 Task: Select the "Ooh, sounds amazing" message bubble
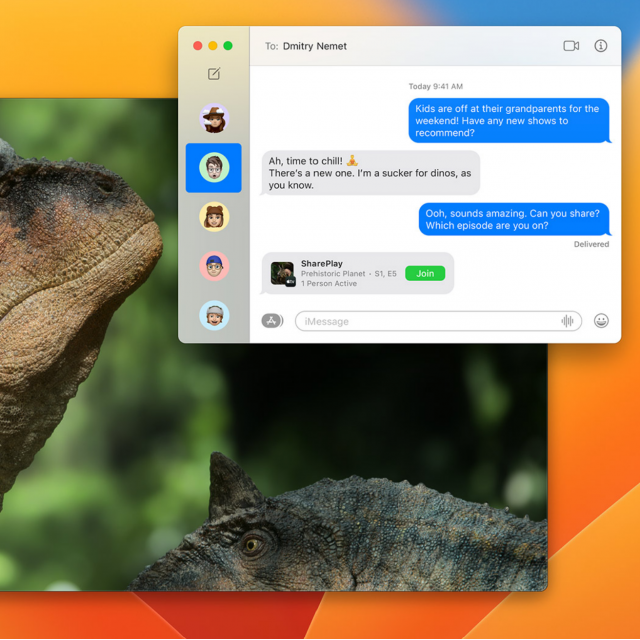(514, 219)
